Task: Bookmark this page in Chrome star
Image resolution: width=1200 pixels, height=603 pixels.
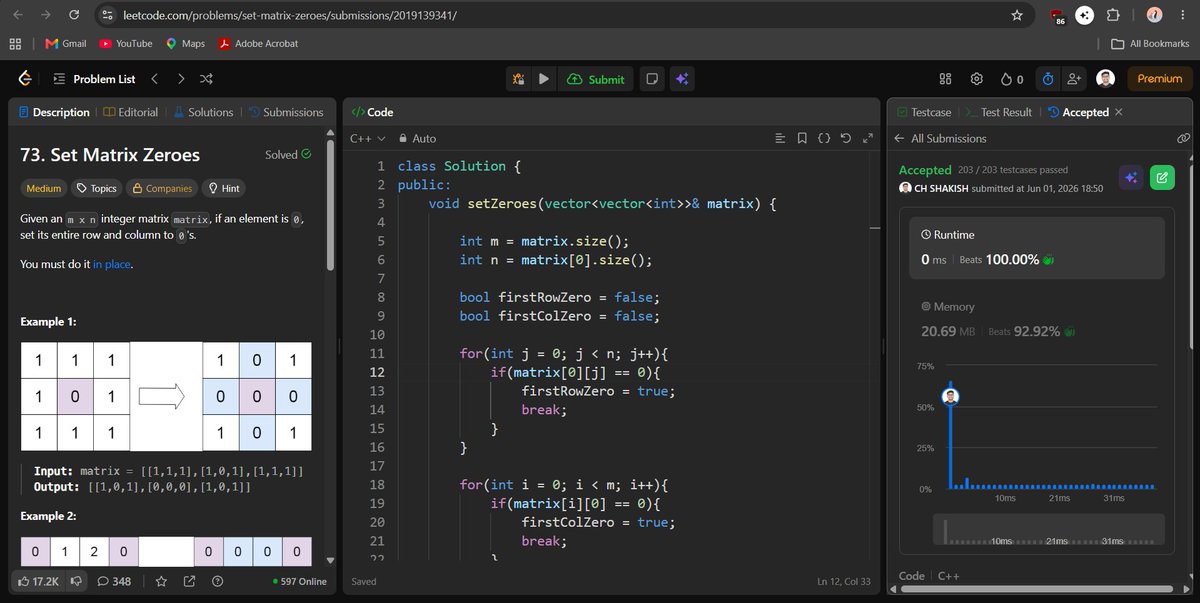Action: tap(1017, 15)
